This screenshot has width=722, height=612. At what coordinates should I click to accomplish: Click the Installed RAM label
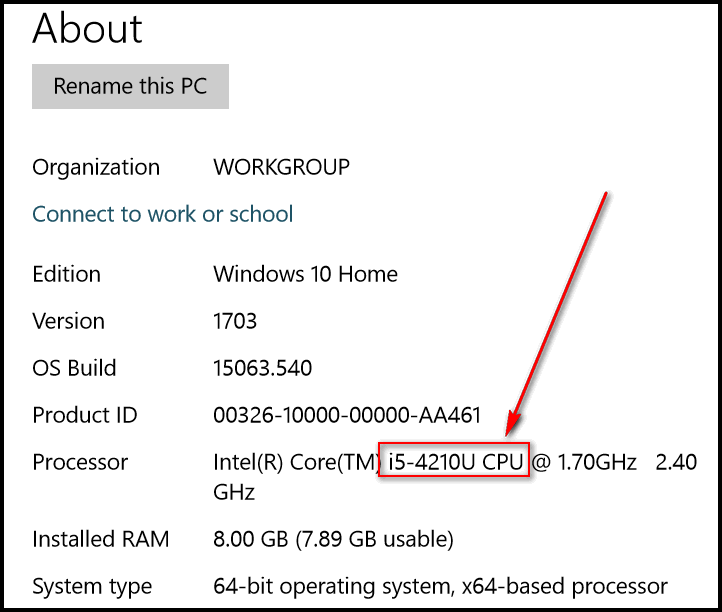click(x=101, y=539)
